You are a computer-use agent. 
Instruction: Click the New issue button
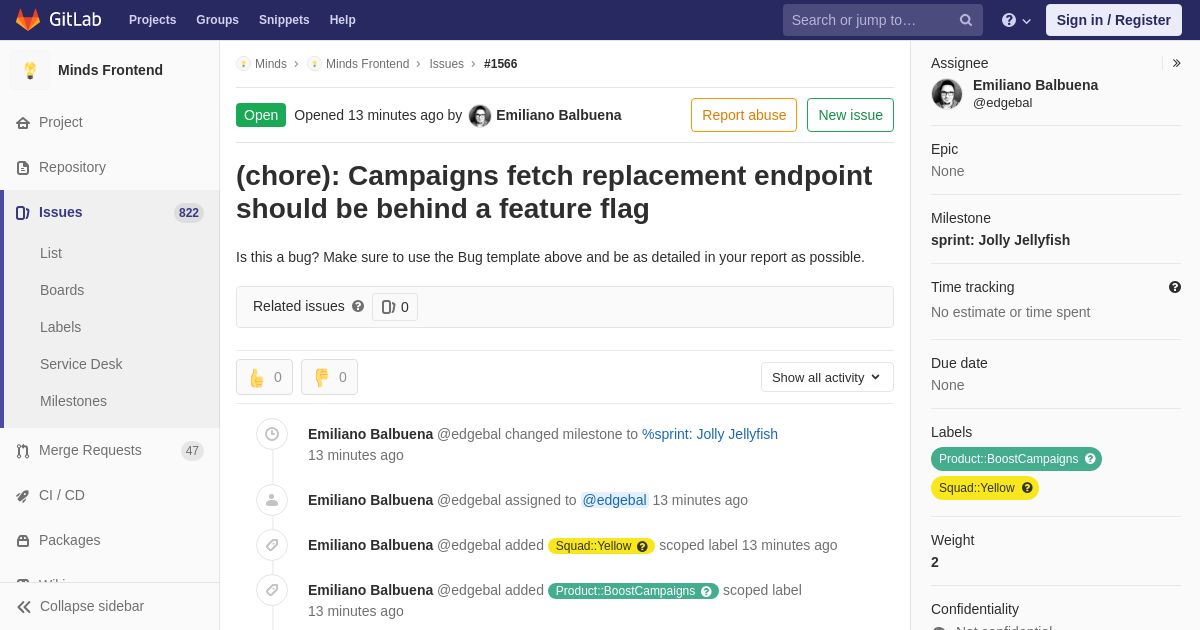[850, 115]
